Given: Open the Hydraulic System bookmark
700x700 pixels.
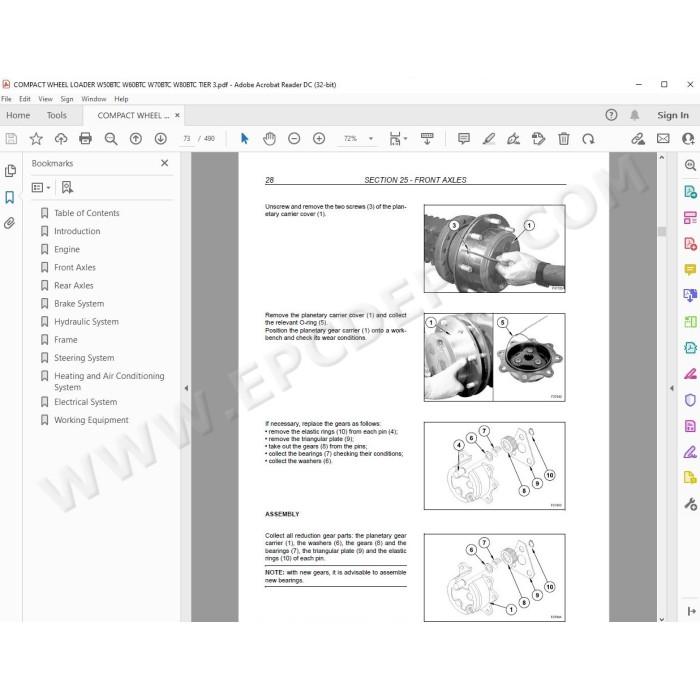Looking at the screenshot, I should [86, 321].
